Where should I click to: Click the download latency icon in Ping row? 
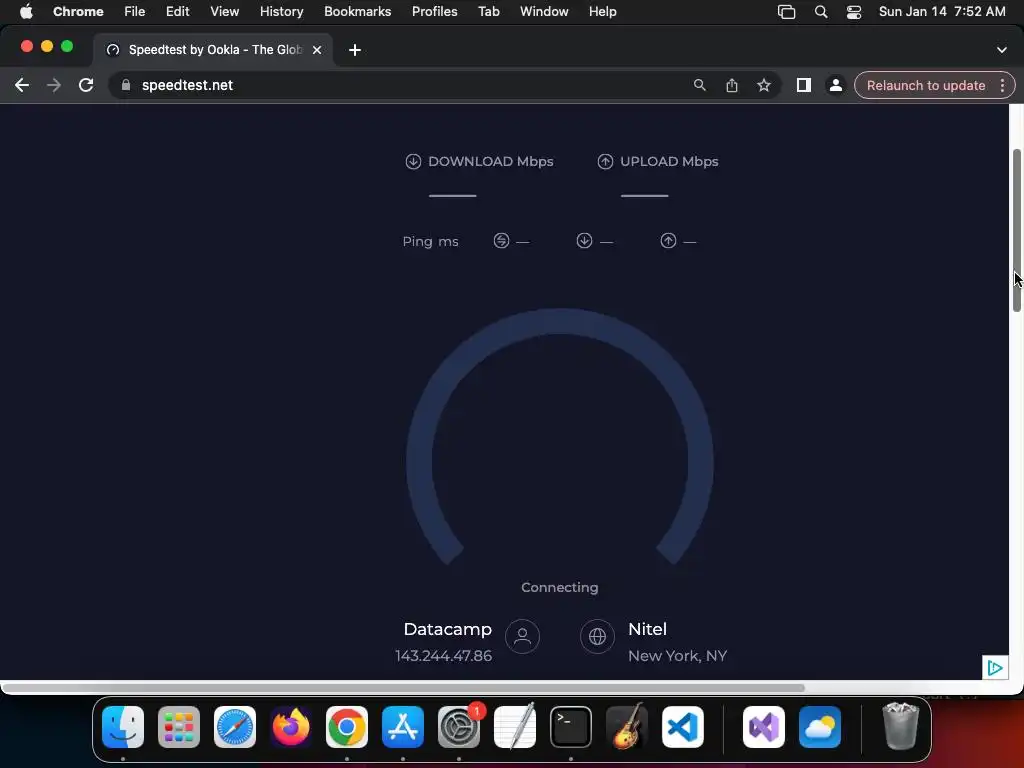point(584,241)
